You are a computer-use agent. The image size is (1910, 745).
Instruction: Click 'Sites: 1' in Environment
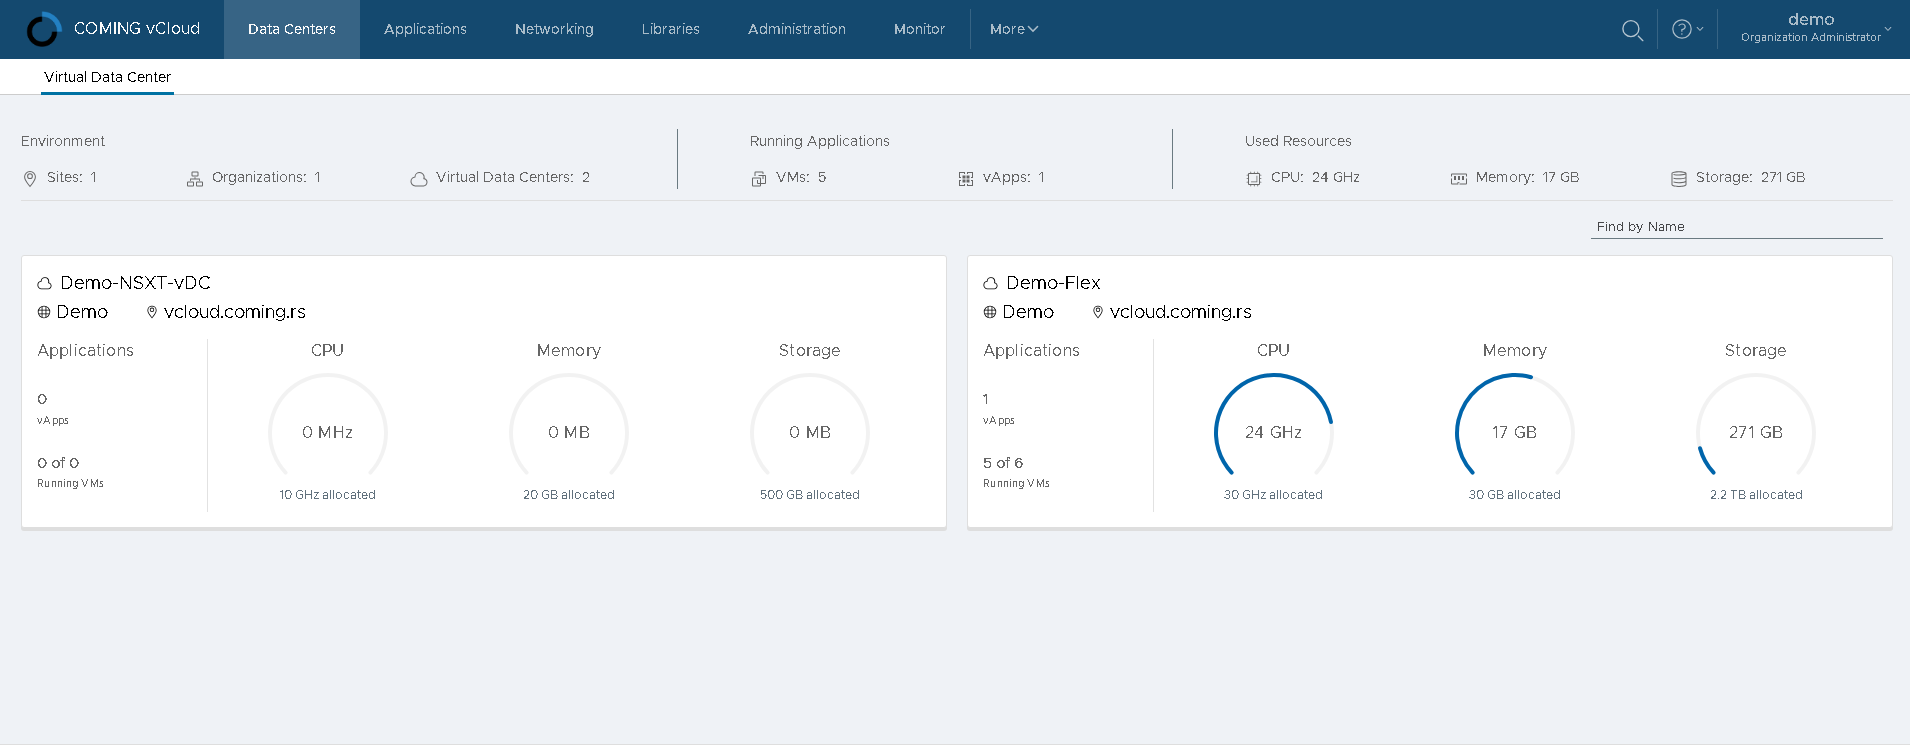pyautogui.click(x=72, y=177)
